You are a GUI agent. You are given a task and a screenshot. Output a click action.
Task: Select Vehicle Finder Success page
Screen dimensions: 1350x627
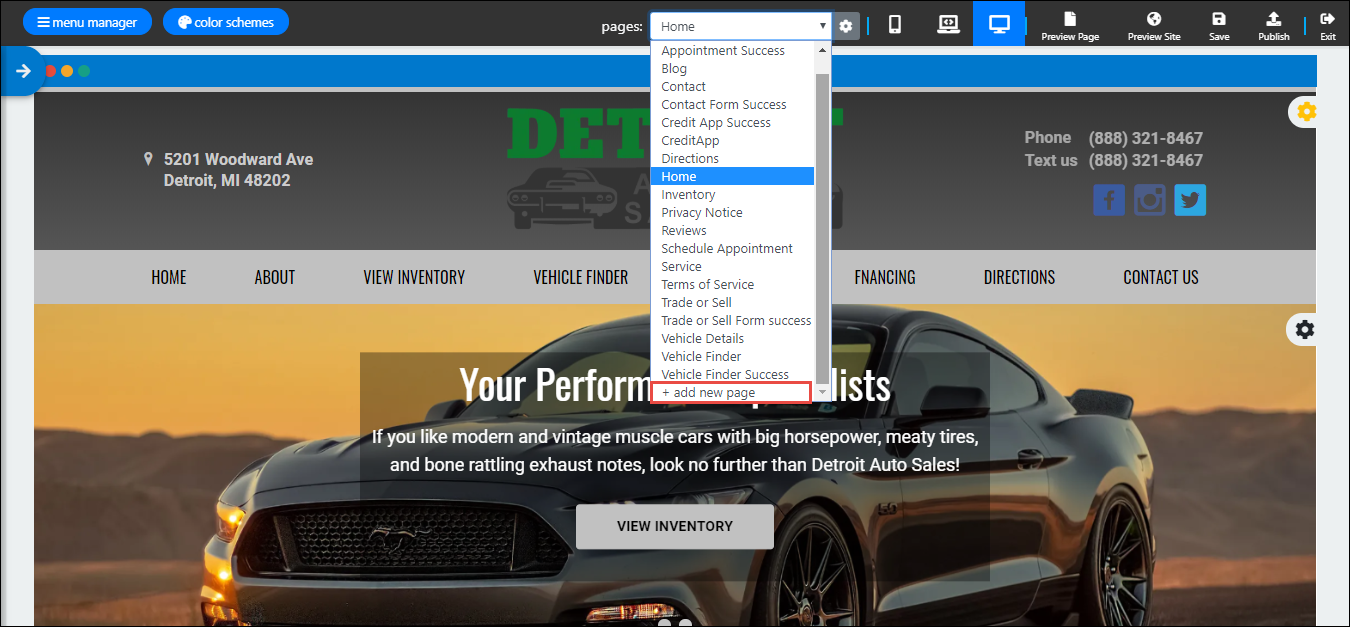tap(733, 375)
